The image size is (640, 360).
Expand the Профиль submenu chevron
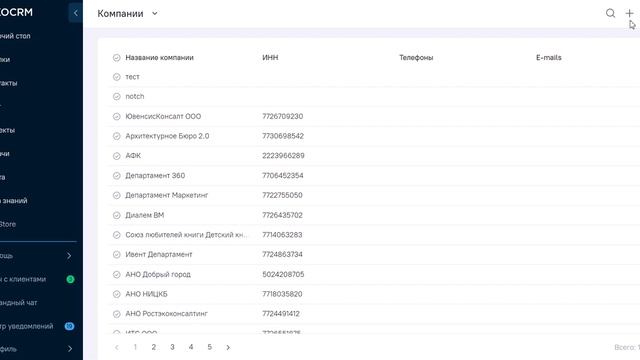pyautogui.click(x=70, y=349)
